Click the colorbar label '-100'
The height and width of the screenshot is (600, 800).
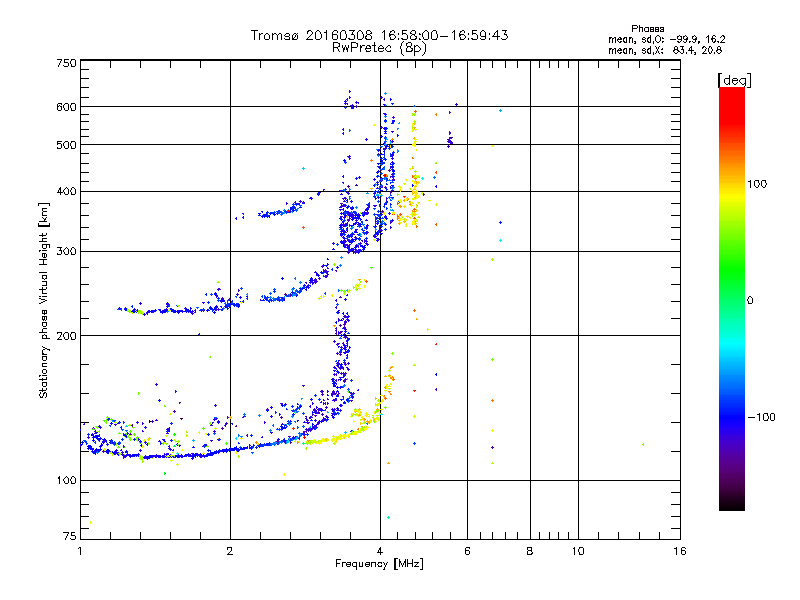click(x=761, y=417)
